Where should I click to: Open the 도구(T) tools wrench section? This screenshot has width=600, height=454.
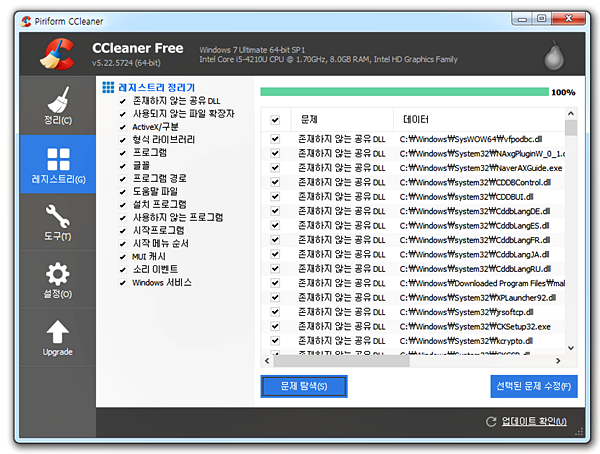(58, 222)
